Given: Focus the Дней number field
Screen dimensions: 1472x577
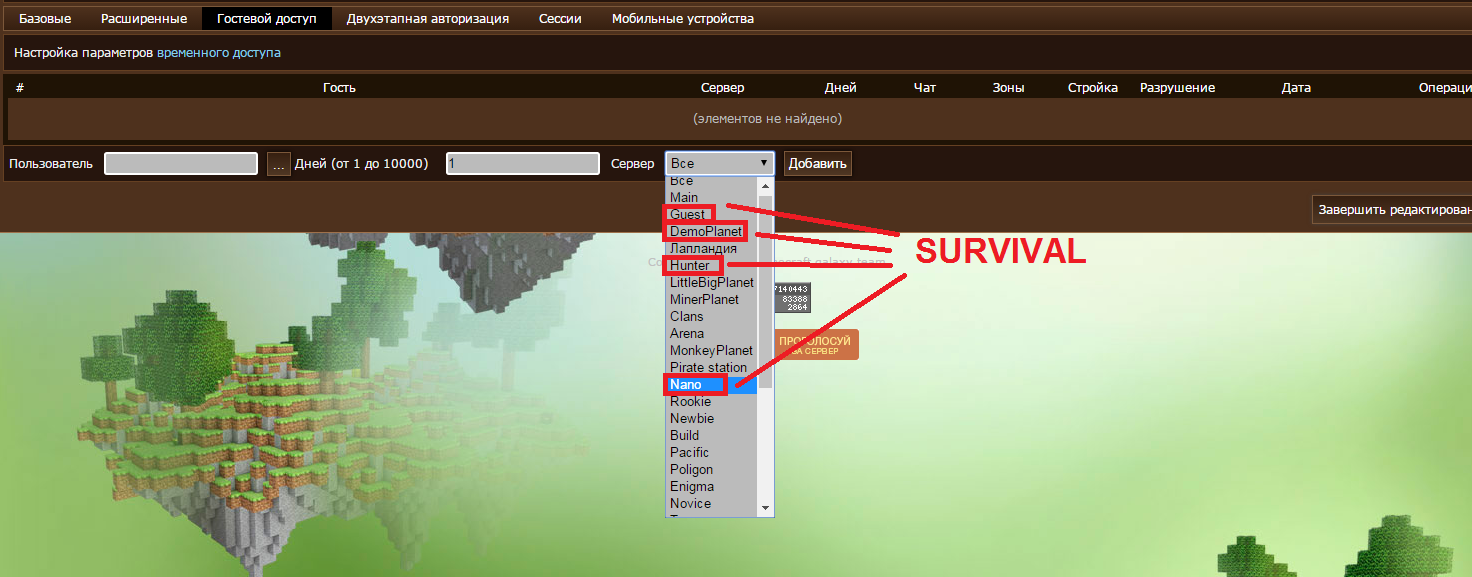Looking at the screenshot, I should pos(523,163).
